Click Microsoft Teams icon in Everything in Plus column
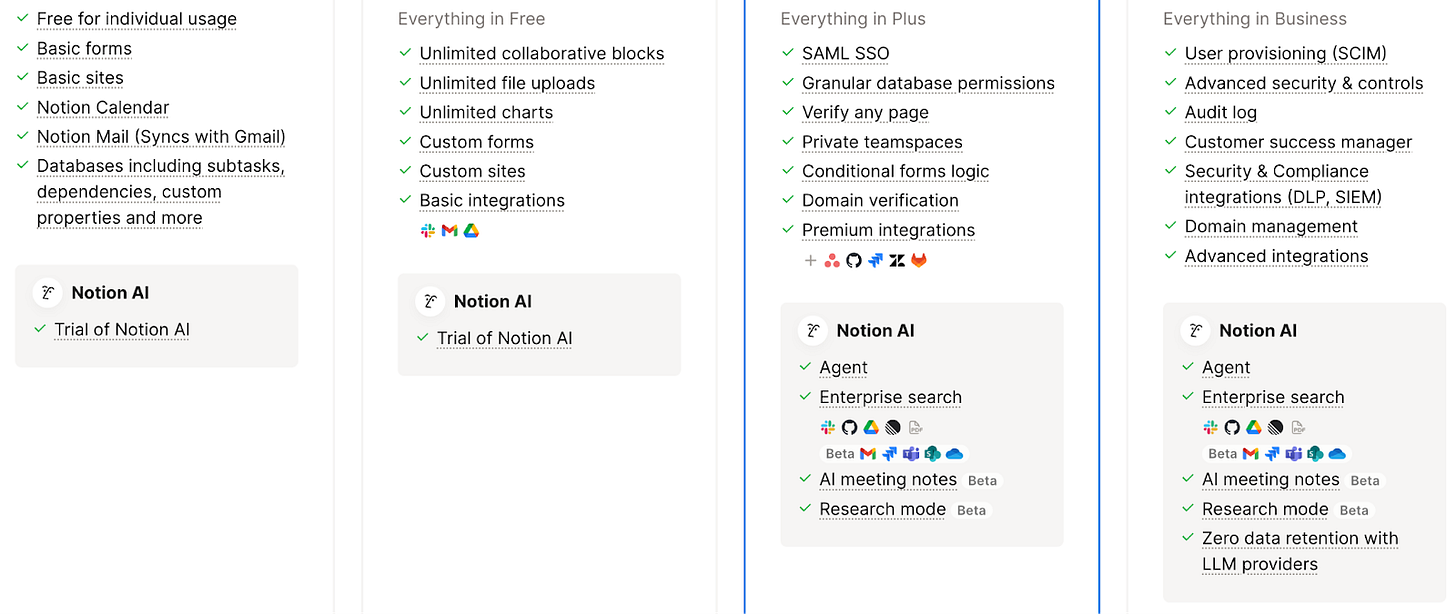Screen dimensions: 1456x614 click(911, 454)
